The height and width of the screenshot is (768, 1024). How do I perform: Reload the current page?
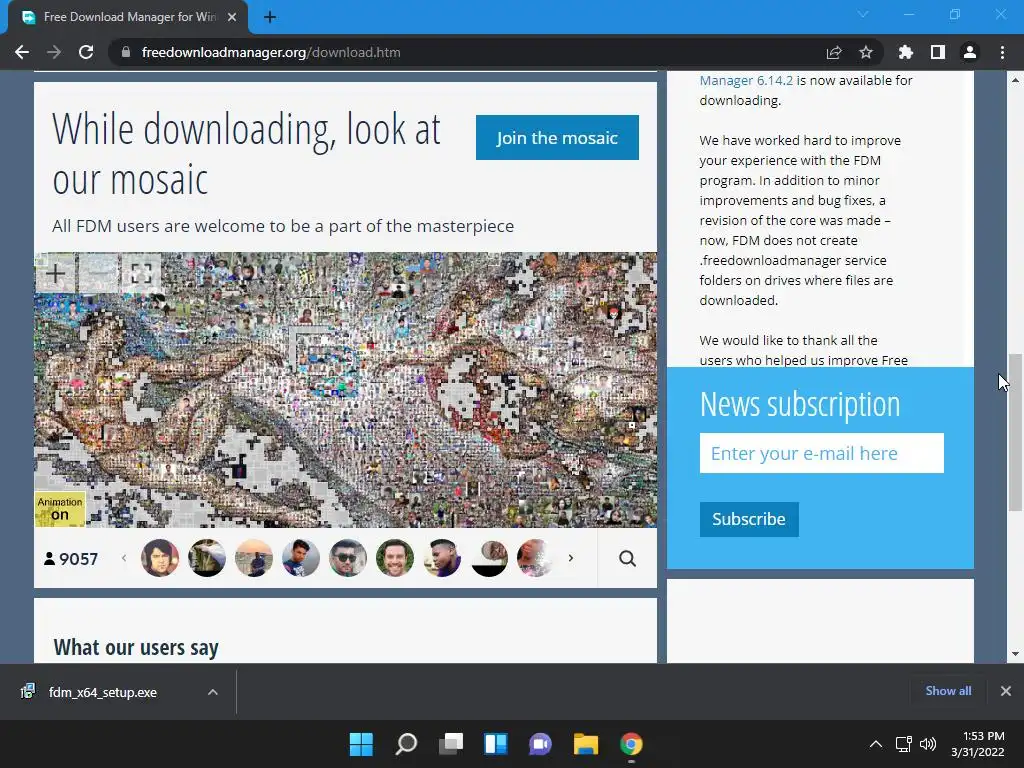pyautogui.click(x=86, y=52)
